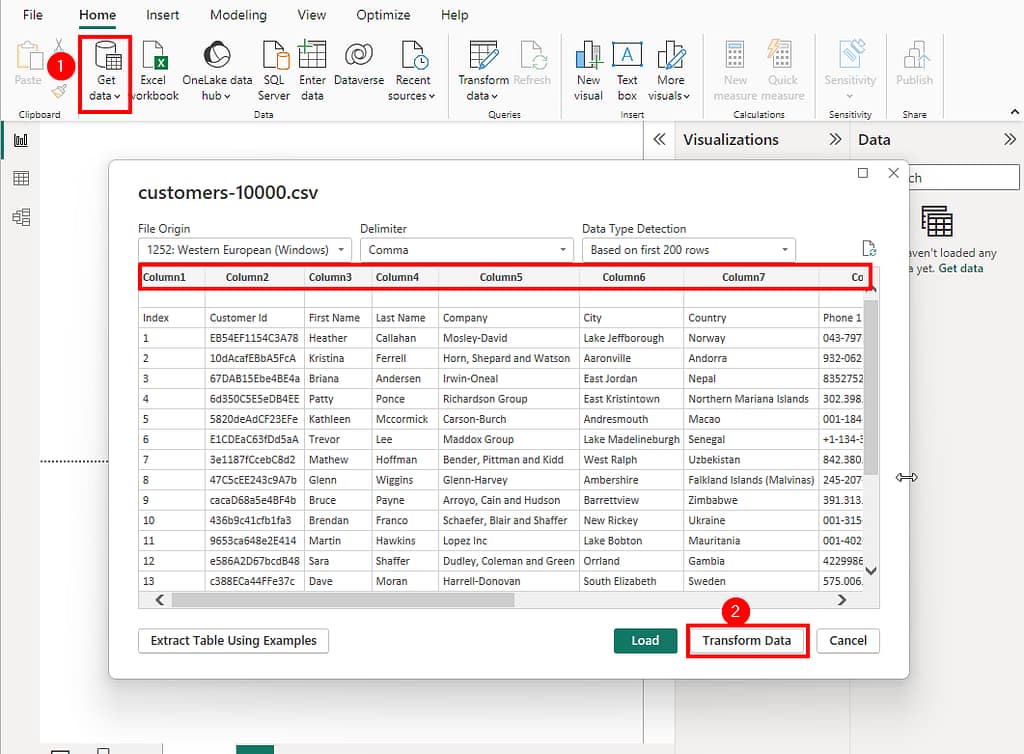Load the customers-10000.csv data
The width and height of the screenshot is (1024, 754).
pos(645,640)
